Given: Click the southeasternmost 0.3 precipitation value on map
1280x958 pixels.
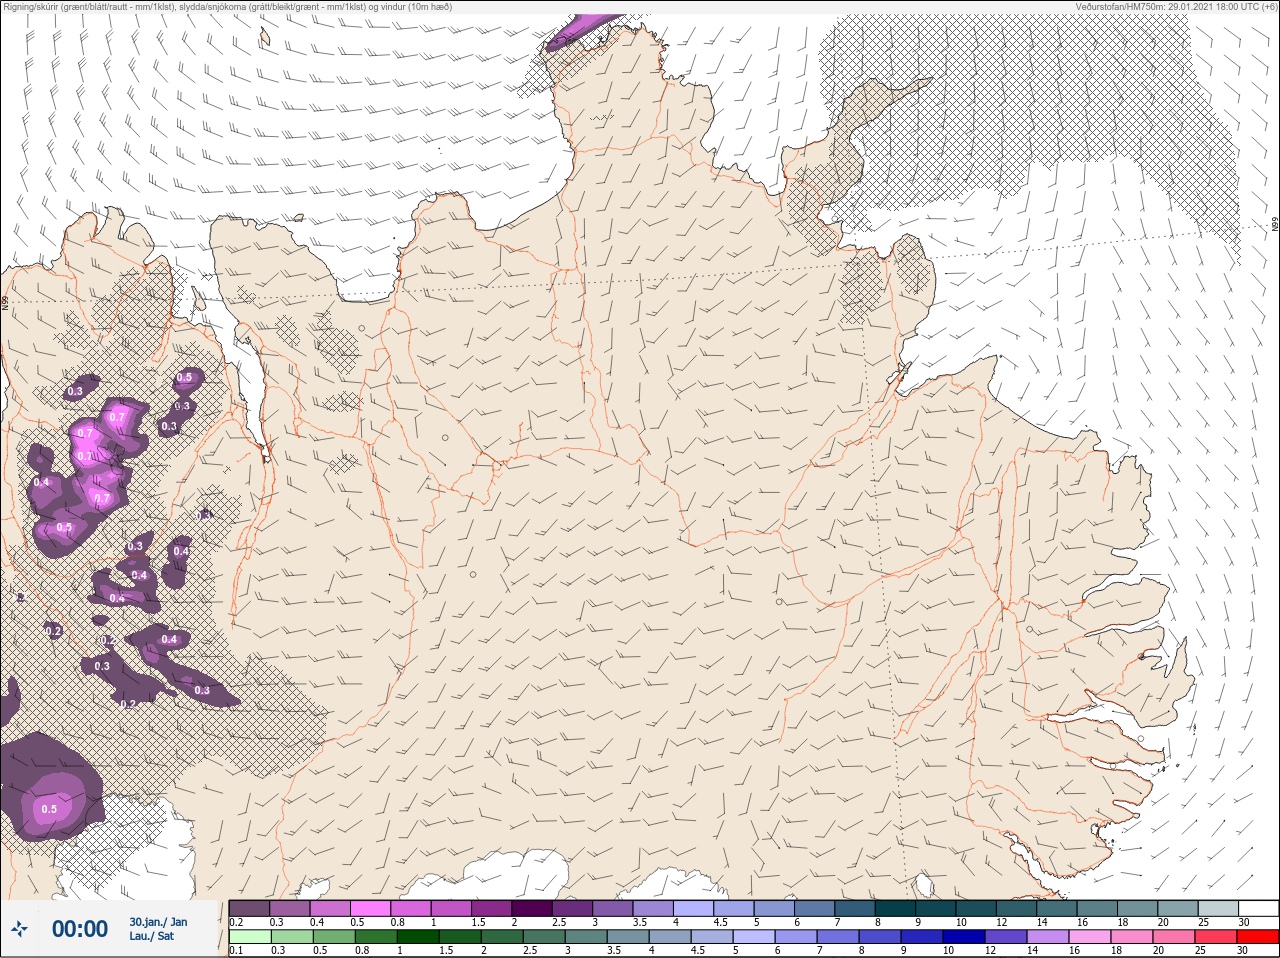Looking at the screenshot, I should 202,691.
